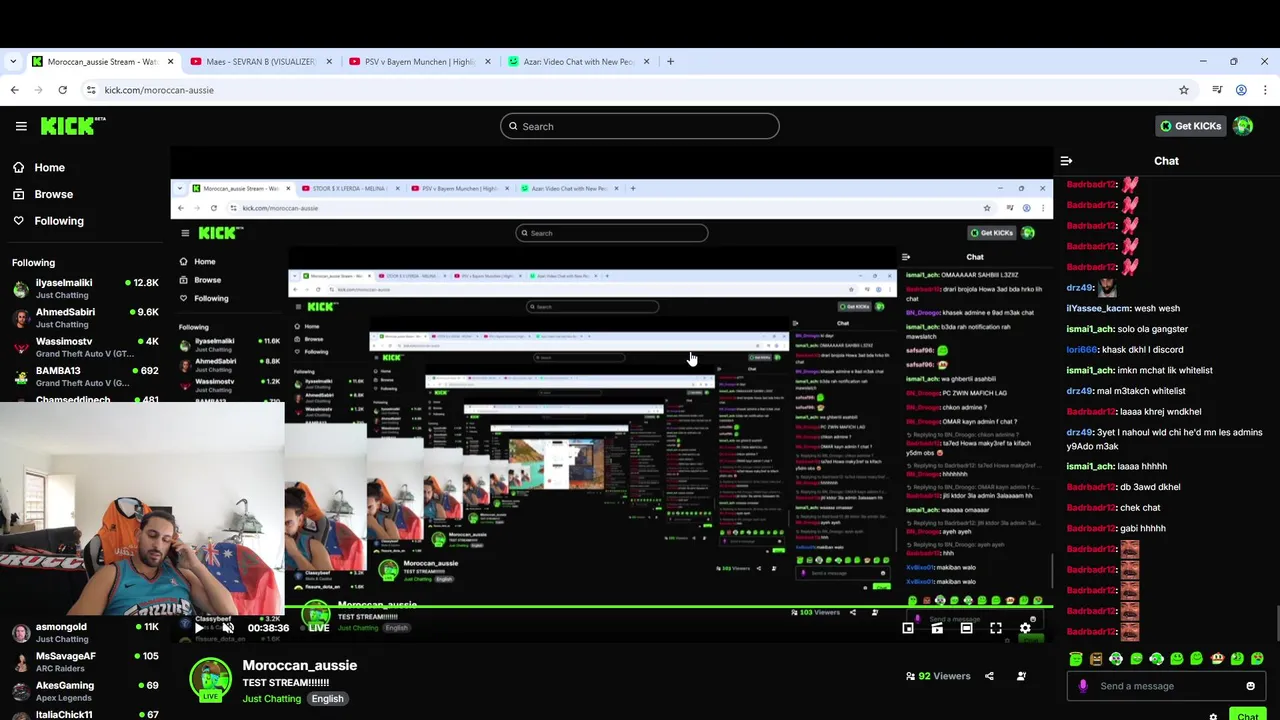Close the Moroccan_aussie Stream tab

[170, 61]
